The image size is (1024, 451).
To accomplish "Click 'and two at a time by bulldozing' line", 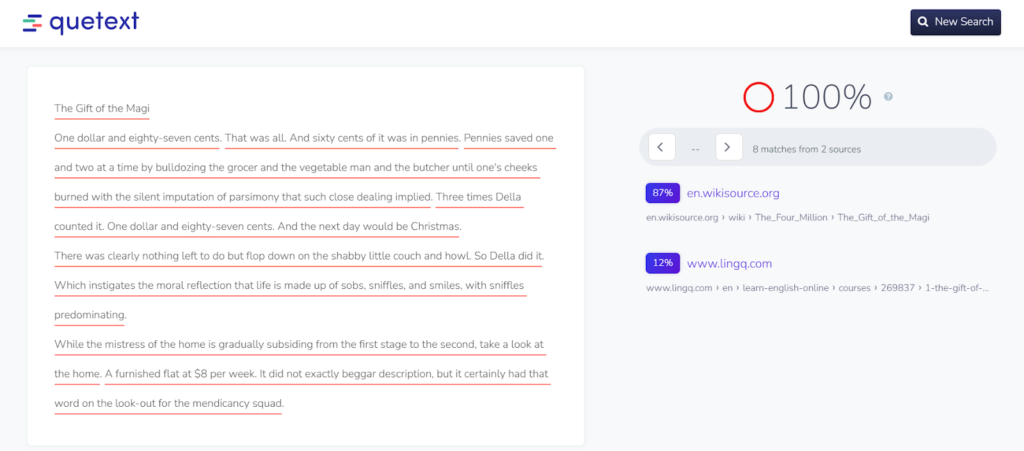I will point(296,168).
